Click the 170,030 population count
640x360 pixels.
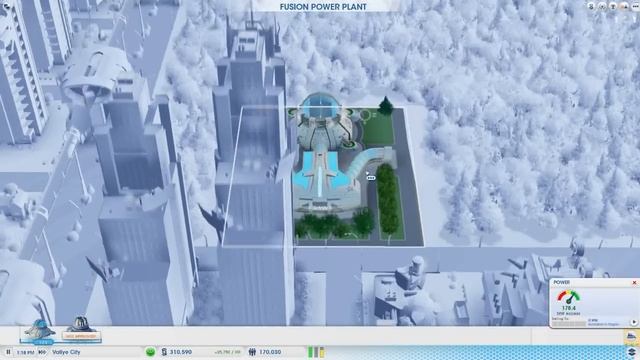click(270, 352)
